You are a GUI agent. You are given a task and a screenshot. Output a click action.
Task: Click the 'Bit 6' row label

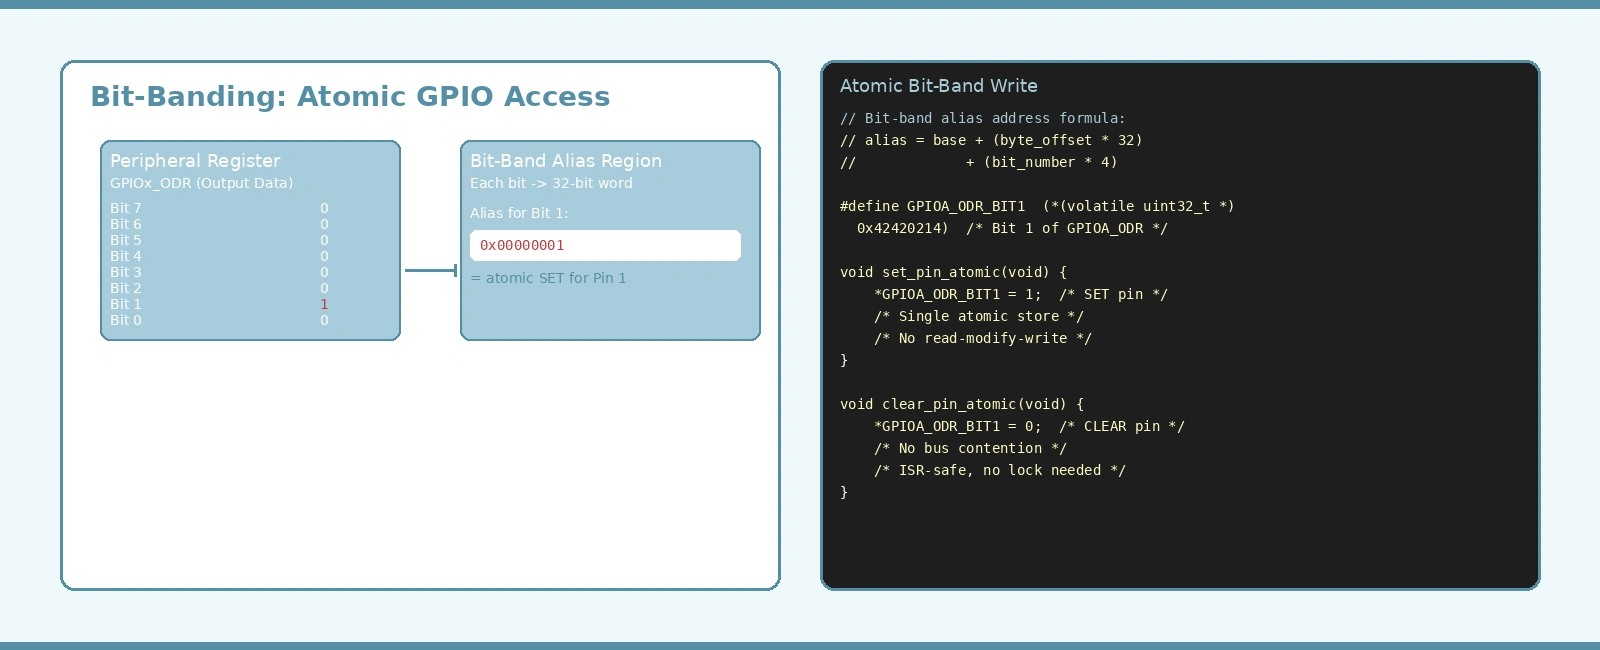126,224
